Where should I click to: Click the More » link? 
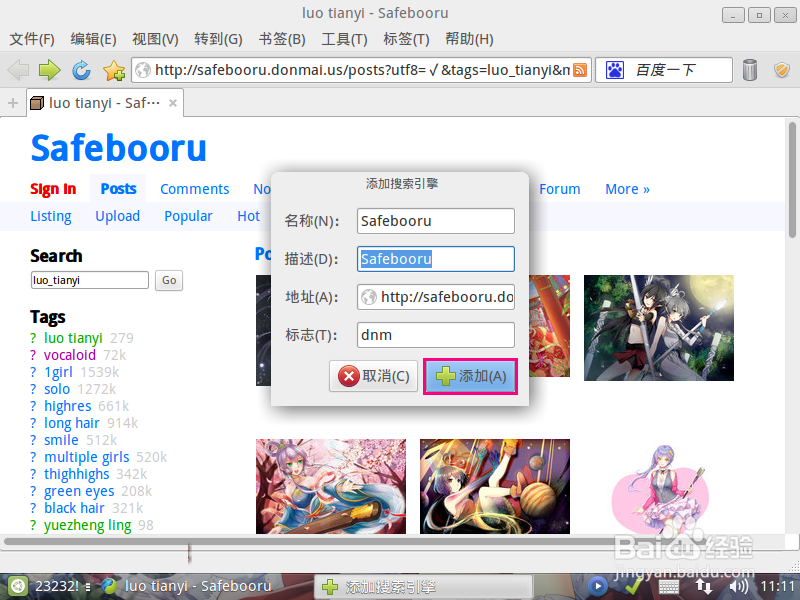tap(627, 189)
